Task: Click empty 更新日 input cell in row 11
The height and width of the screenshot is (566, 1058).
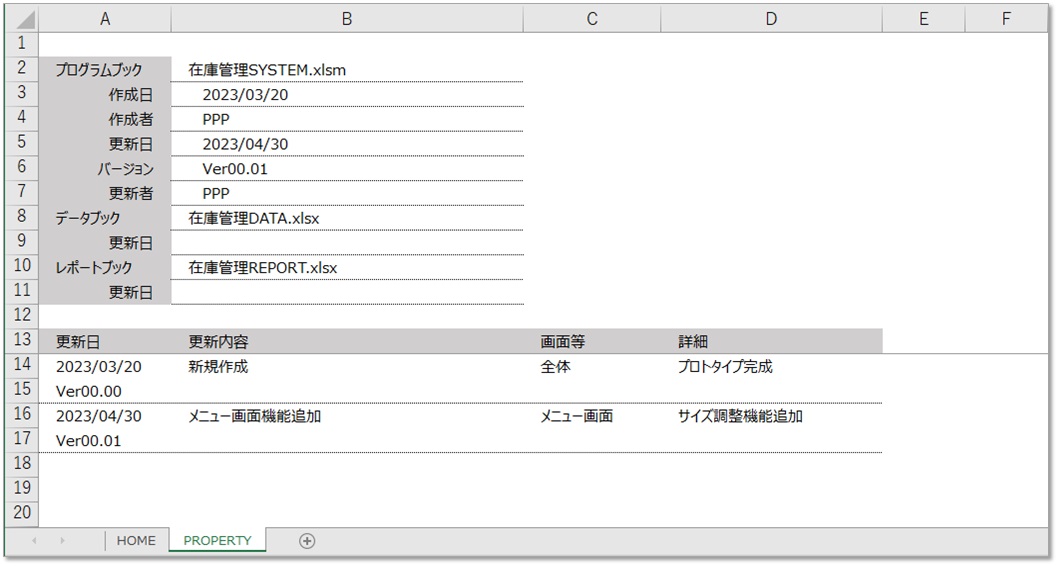Action: (x=347, y=292)
